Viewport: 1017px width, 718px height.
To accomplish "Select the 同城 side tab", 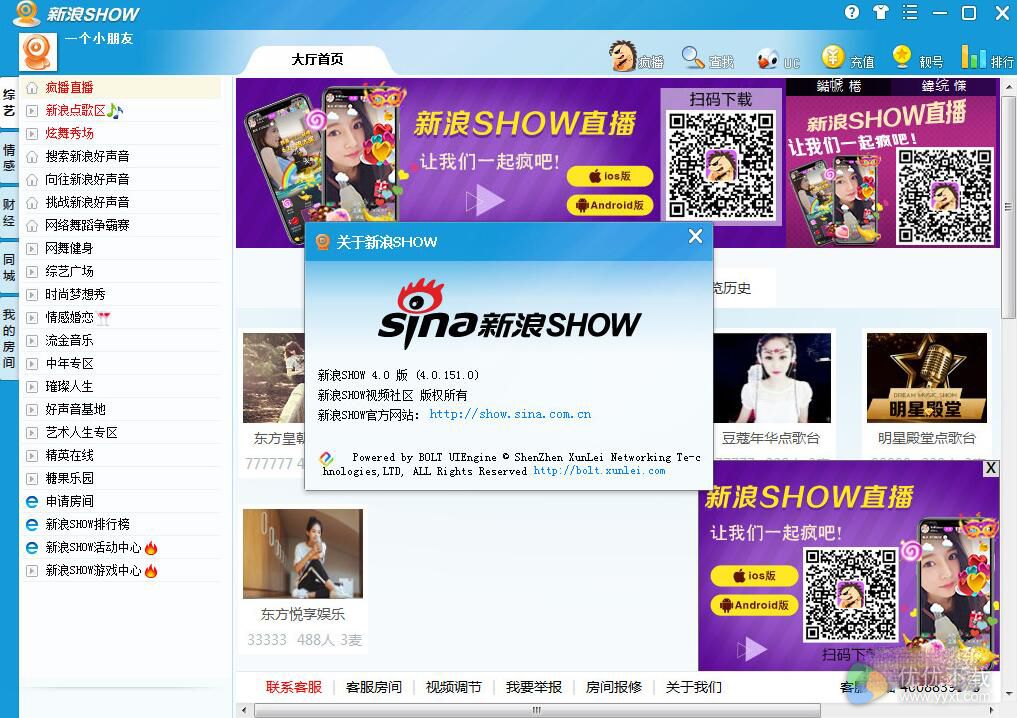I will click(9, 267).
